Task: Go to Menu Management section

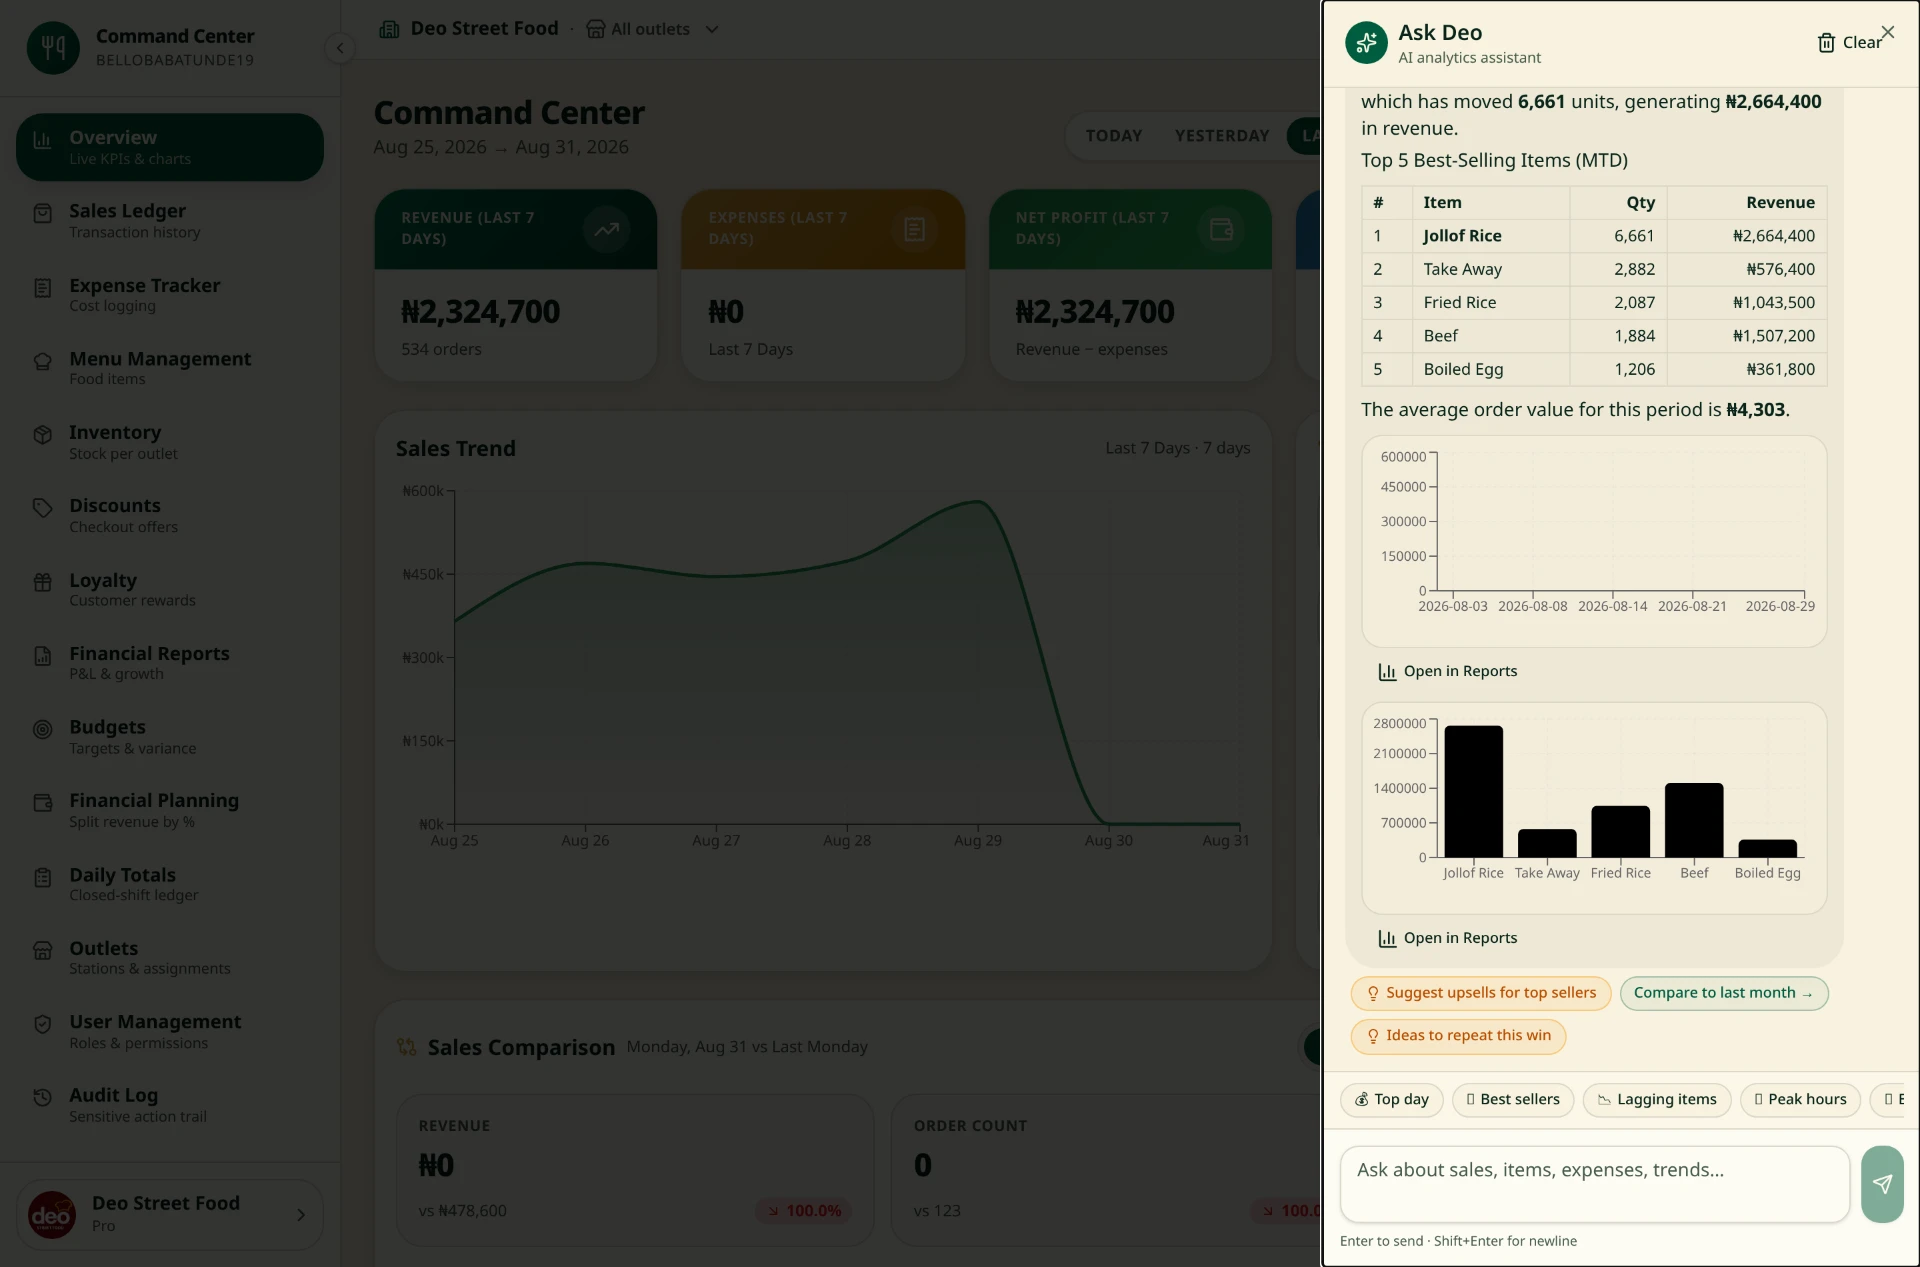Action: pos(170,368)
